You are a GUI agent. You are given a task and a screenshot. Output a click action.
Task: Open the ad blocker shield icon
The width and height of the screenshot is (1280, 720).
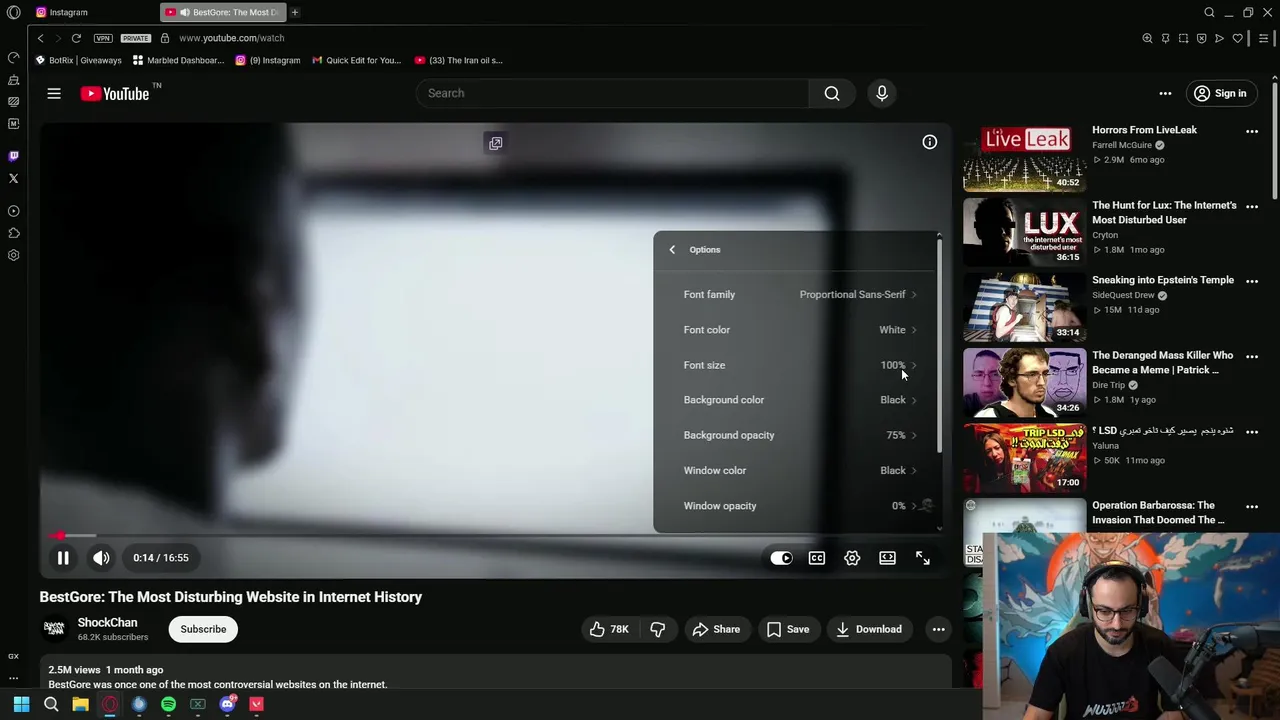pyautogui.click(x=1201, y=38)
